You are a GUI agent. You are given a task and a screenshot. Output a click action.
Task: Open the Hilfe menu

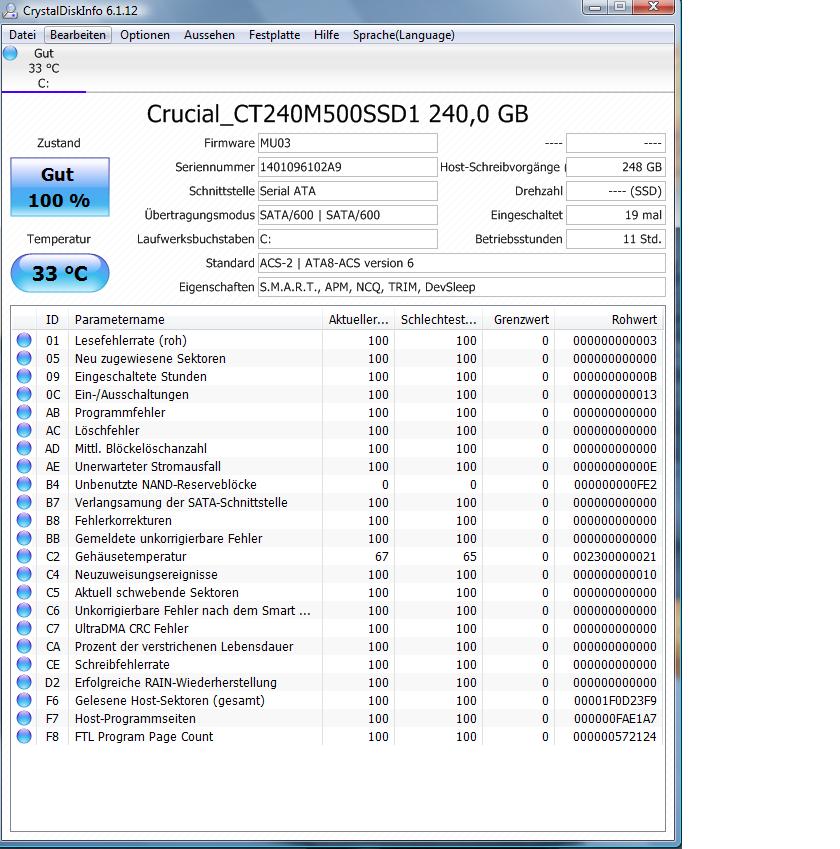pos(326,35)
